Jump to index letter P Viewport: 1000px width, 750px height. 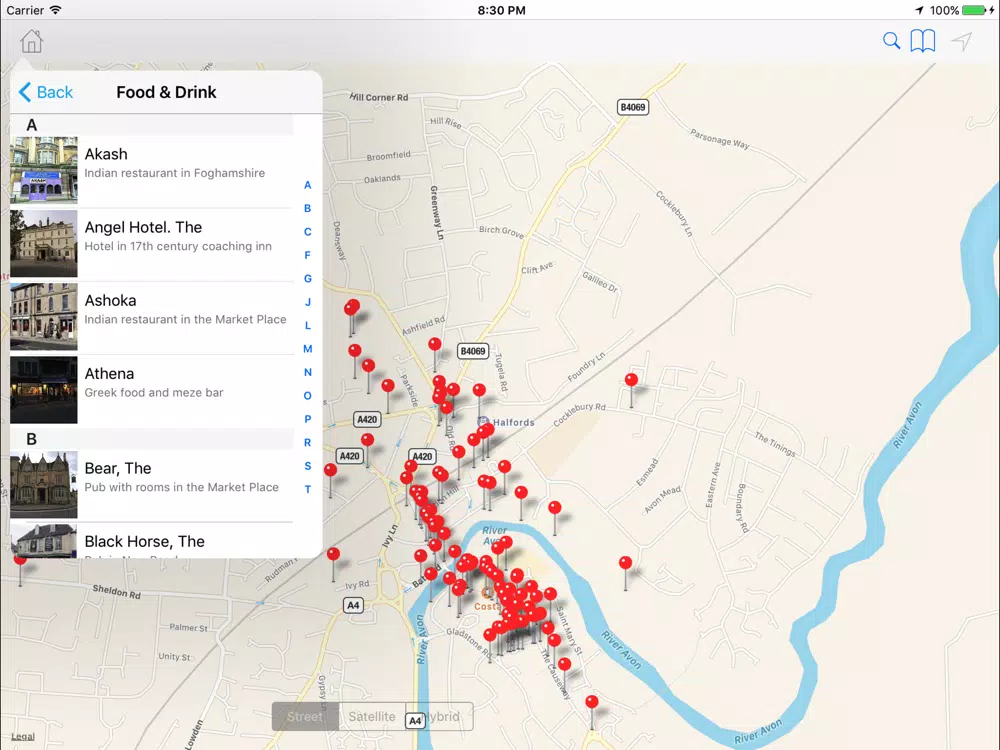tap(307, 419)
